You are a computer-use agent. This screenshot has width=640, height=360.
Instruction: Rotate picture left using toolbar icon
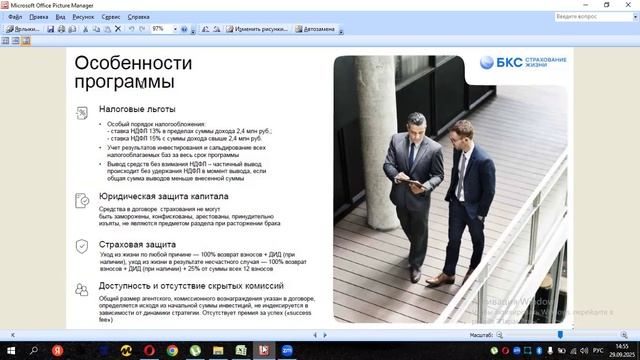tap(205, 29)
